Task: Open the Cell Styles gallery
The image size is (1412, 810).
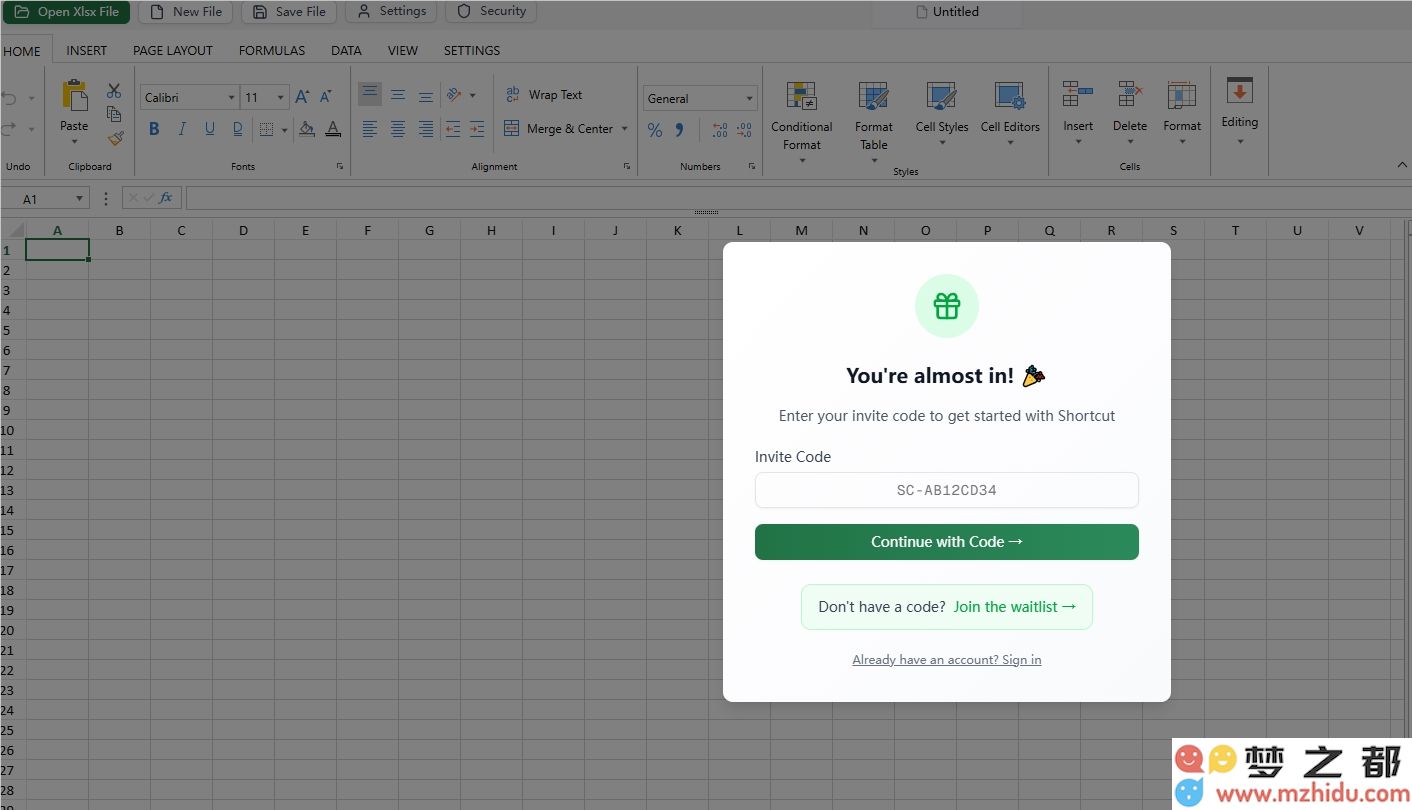Action: [x=942, y=113]
